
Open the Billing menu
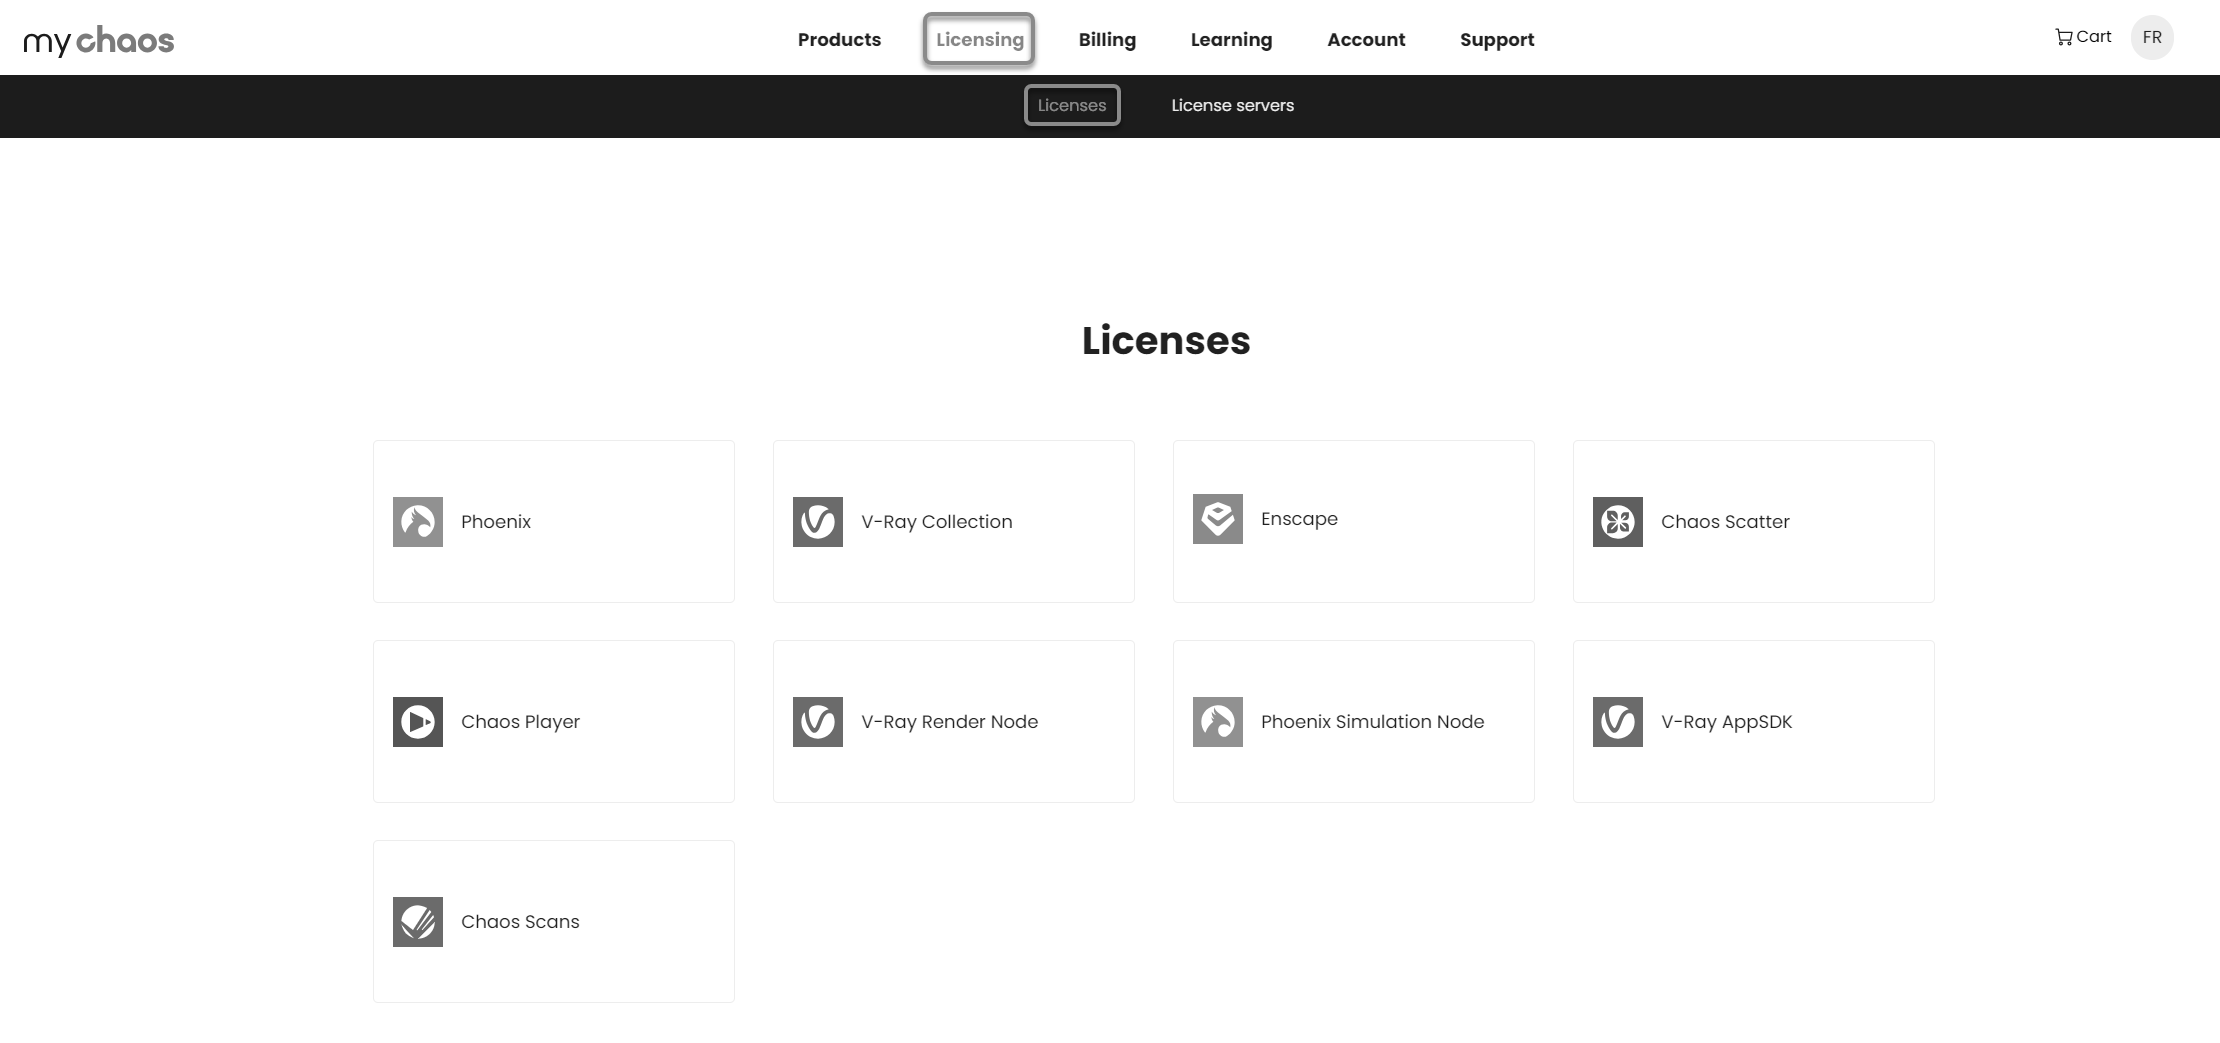click(1107, 40)
